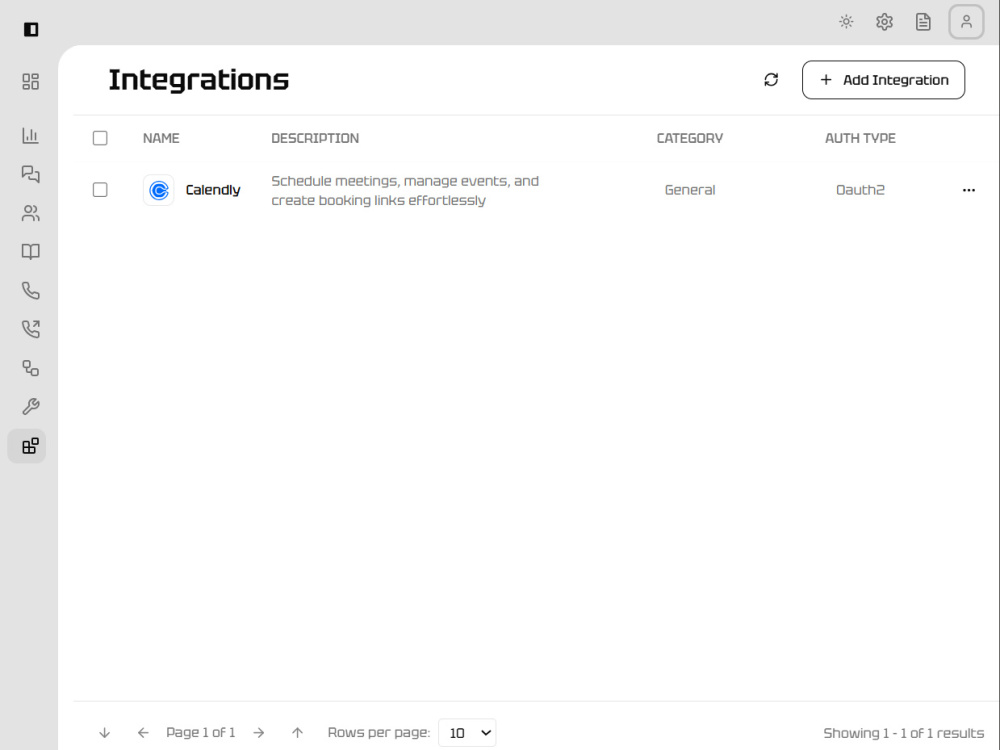Image resolution: width=1000 pixels, height=750 pixels.
Task: Click the Integrations page heading
Action: (198, 80)
